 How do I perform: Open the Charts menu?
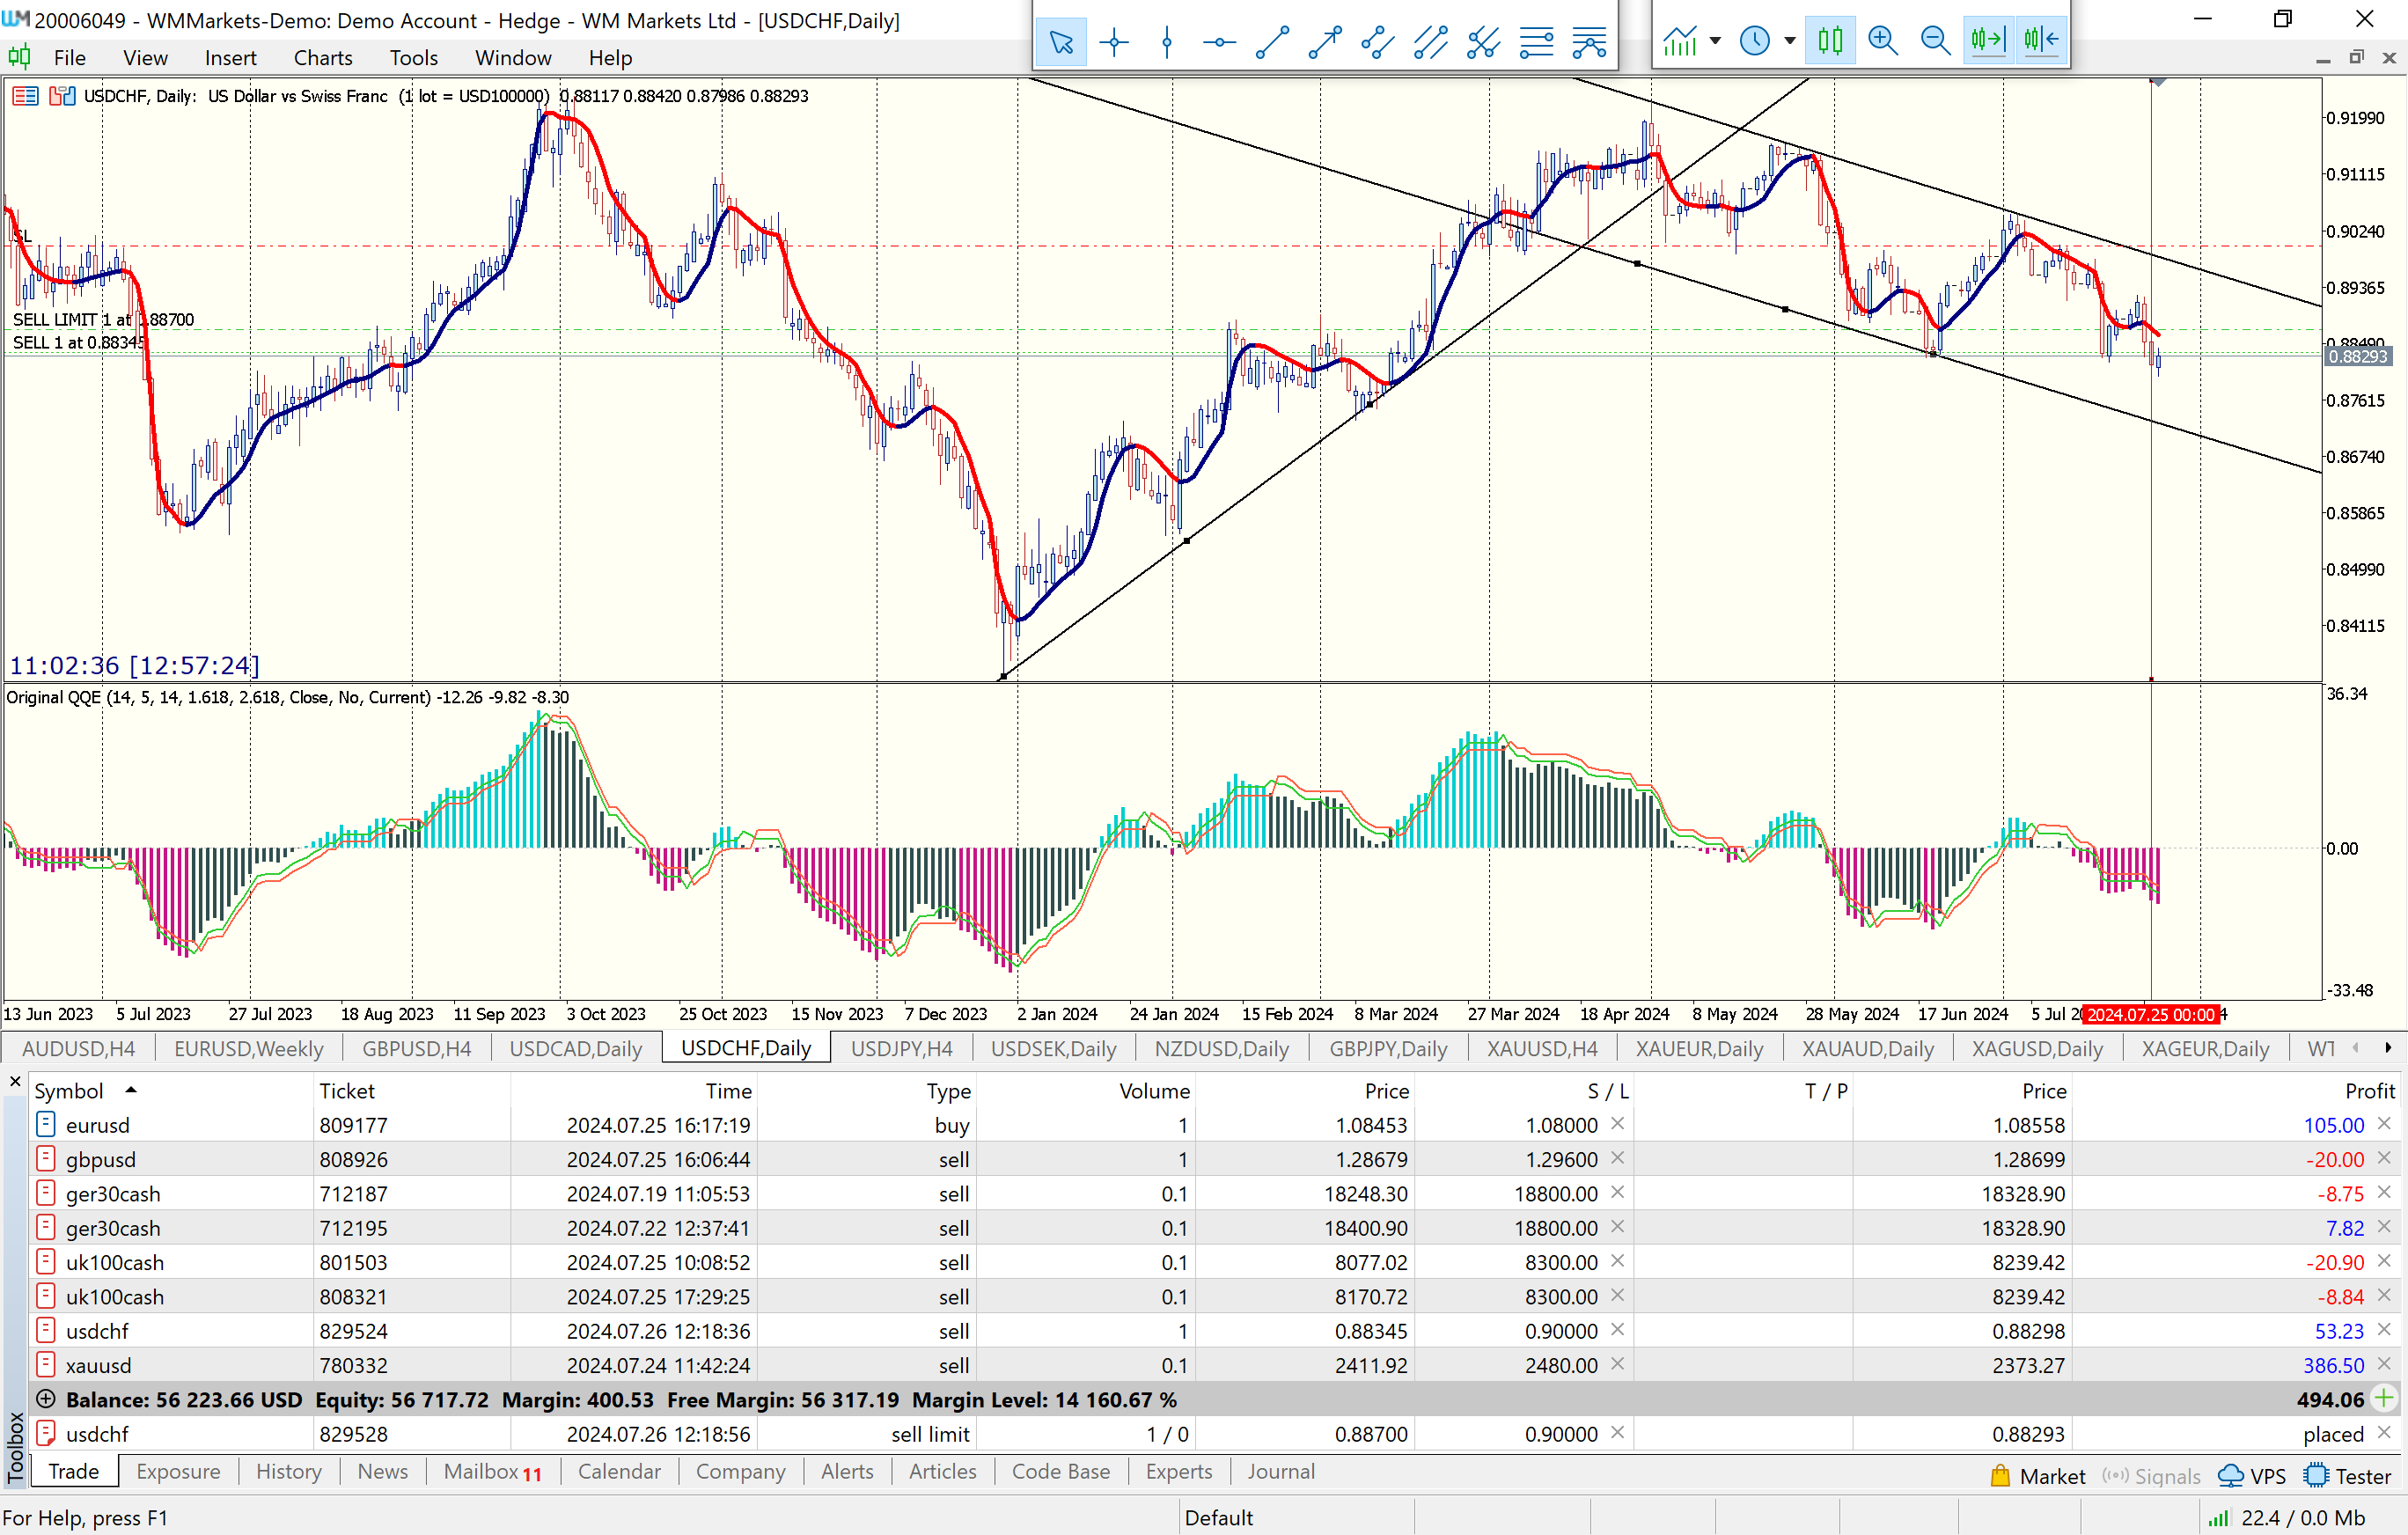[x=322, y=58]
